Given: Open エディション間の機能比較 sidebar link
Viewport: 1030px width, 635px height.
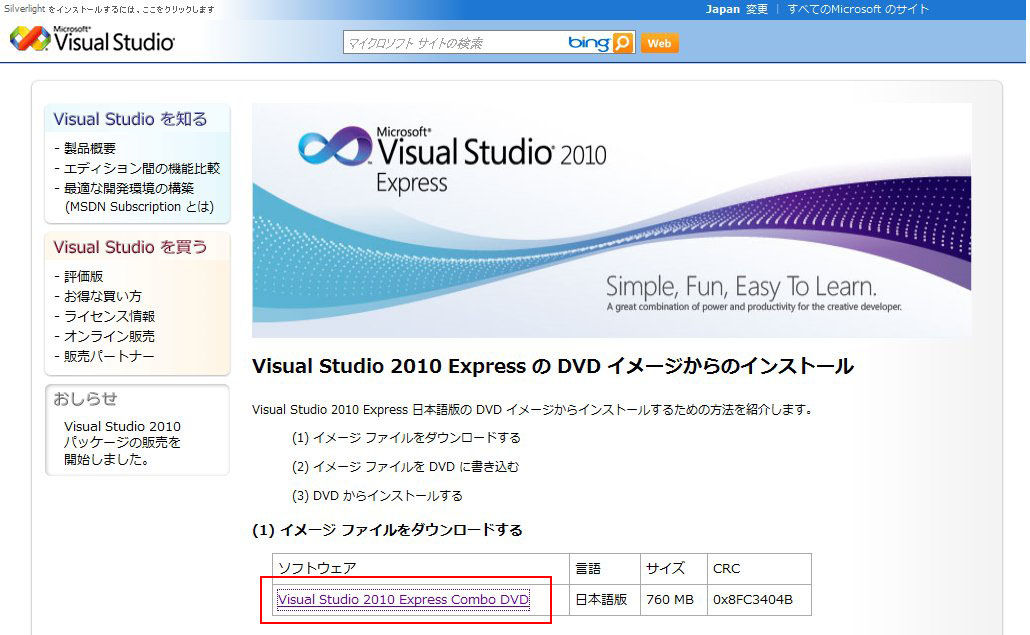Looking at the screenshot, I should pyautogui.click(x=142, y=168).
